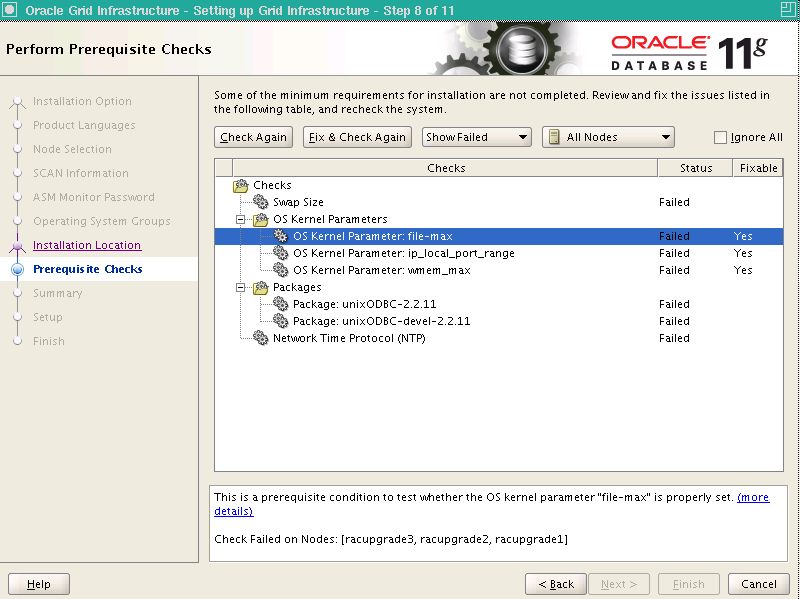Select the ip_local_port_range kernel parameter row
This screenshot has width=800, height=599.
click(x=403, y=253)
